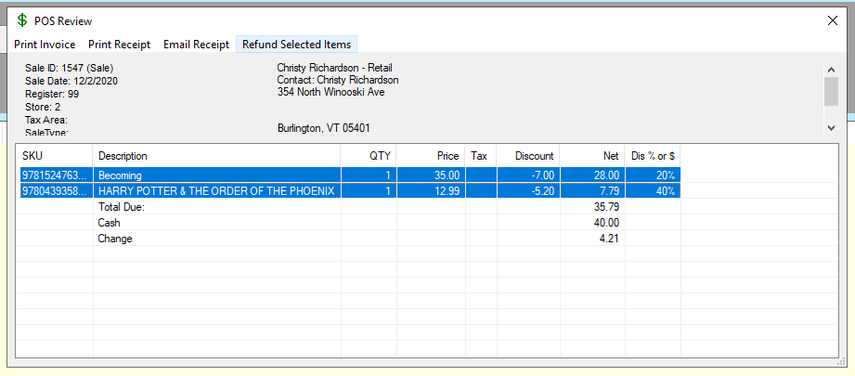This screenshot has width=855, height=376.
Task: Open the Print Invoice menu item
Action: click(45, 45)
